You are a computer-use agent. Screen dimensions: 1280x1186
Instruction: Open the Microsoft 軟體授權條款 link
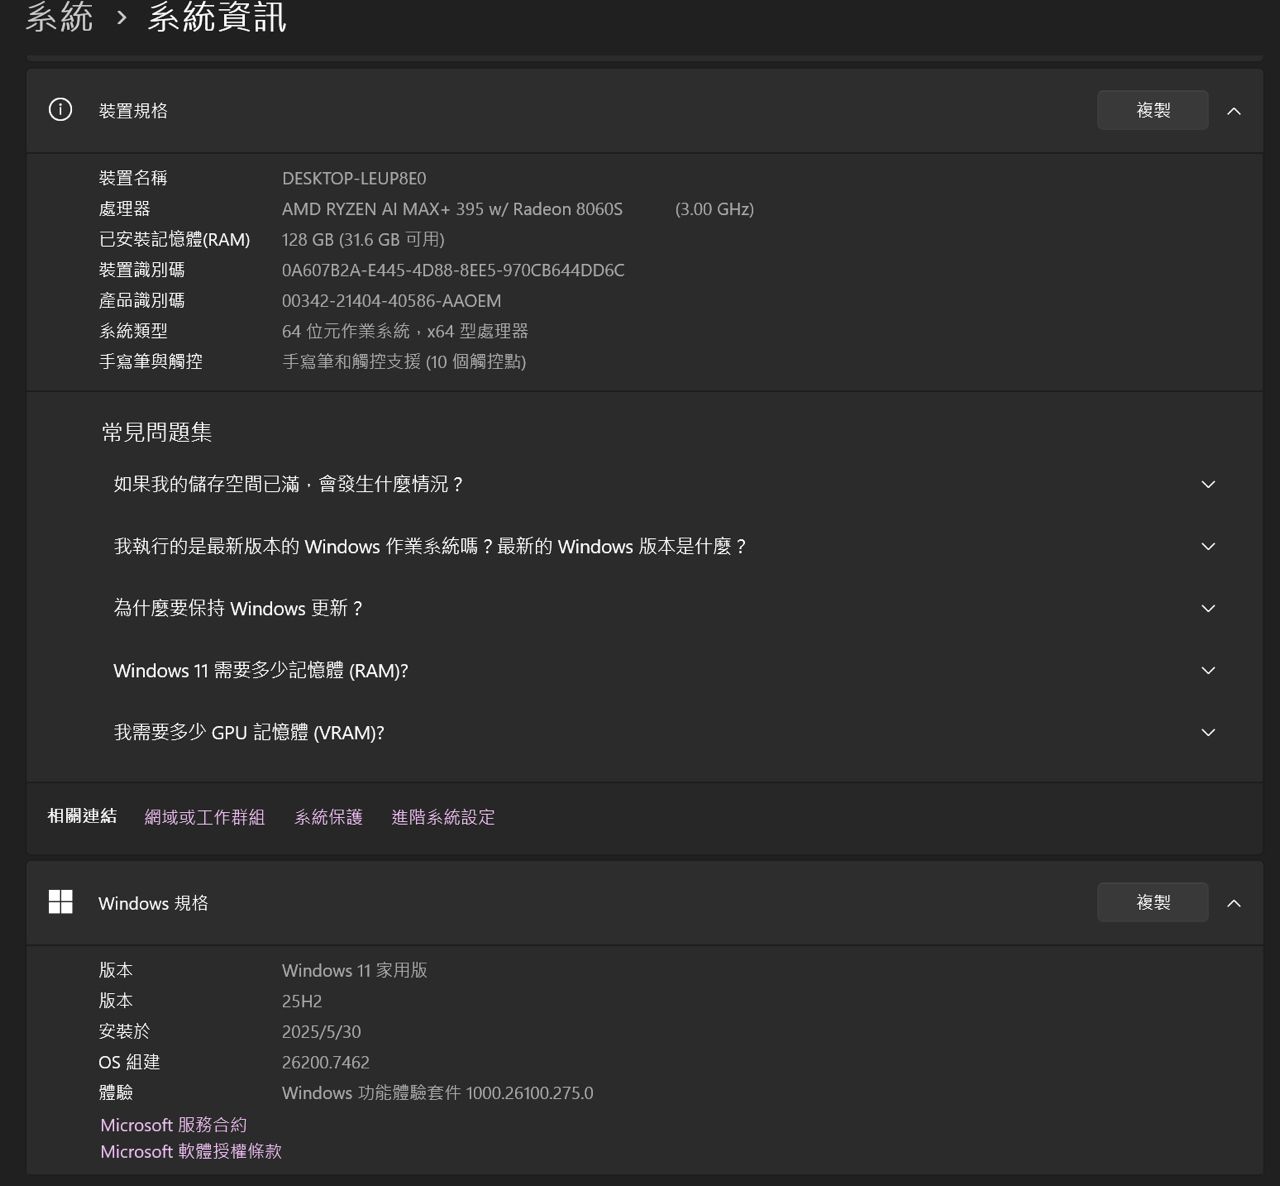pyautogui.click(x=191, y=1152)
